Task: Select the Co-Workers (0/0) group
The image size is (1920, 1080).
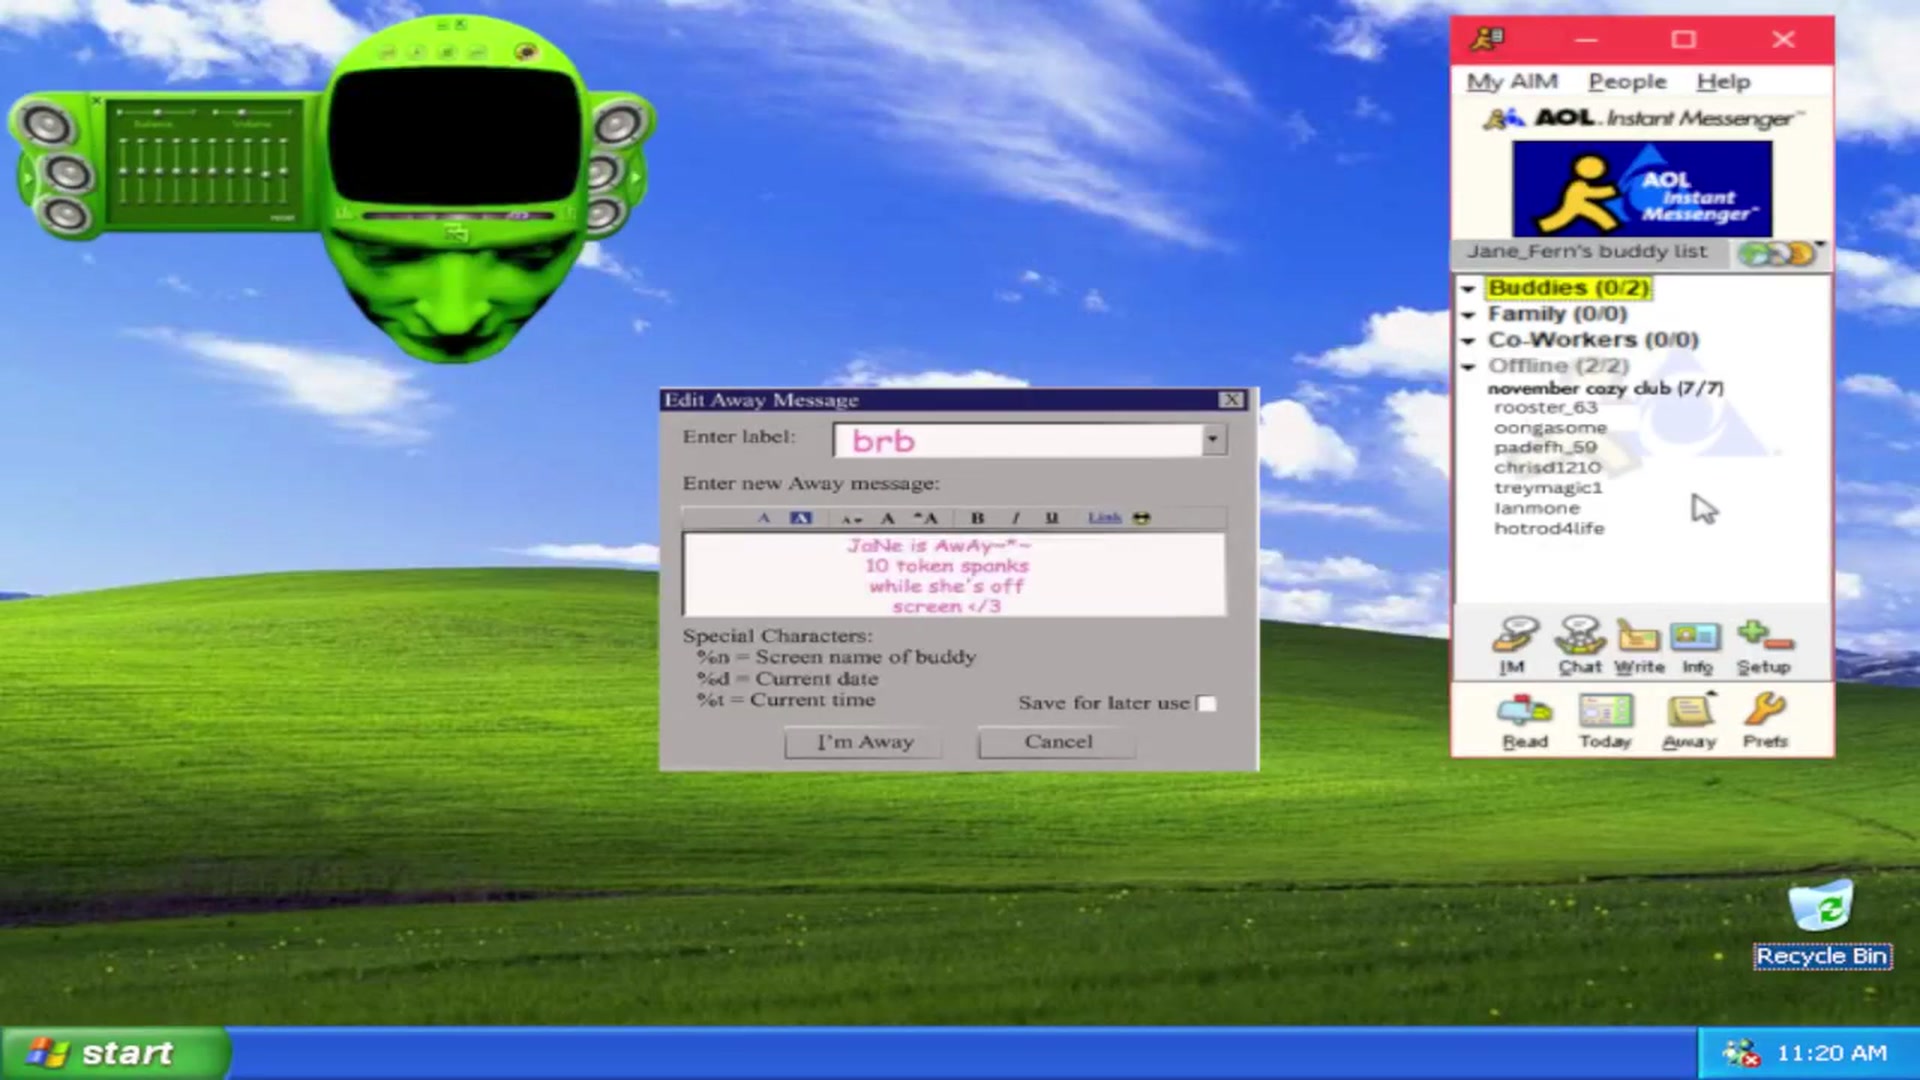Action: click(x=1593, y=340)
